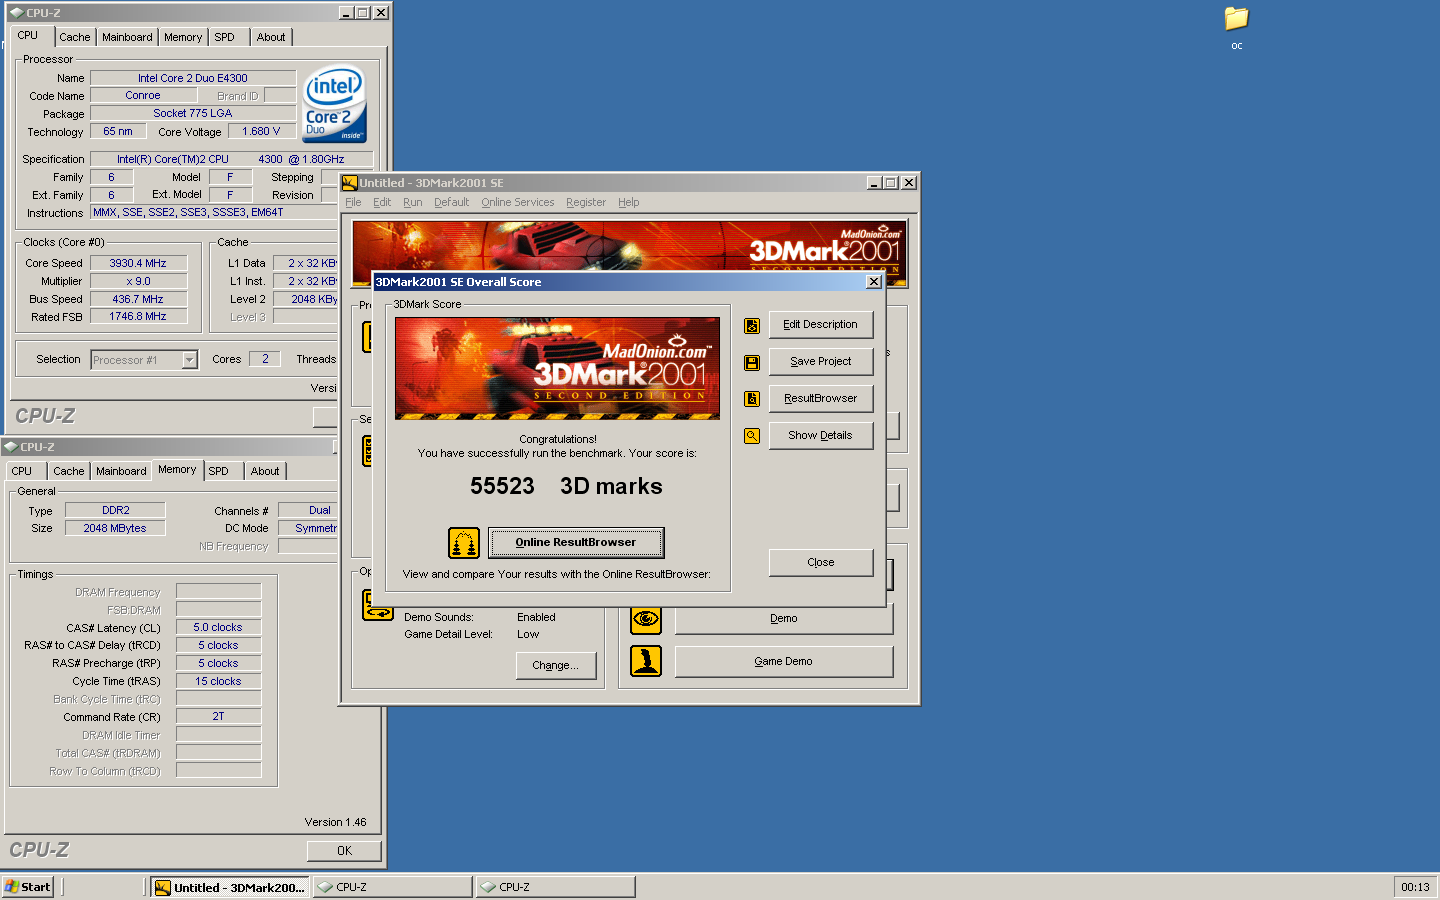This screenshot has height=900, width=1440.
Task: Switch to Mainboard tab in lower CPU-Z window
Action: pyautogui.click(x=122, y=471)
